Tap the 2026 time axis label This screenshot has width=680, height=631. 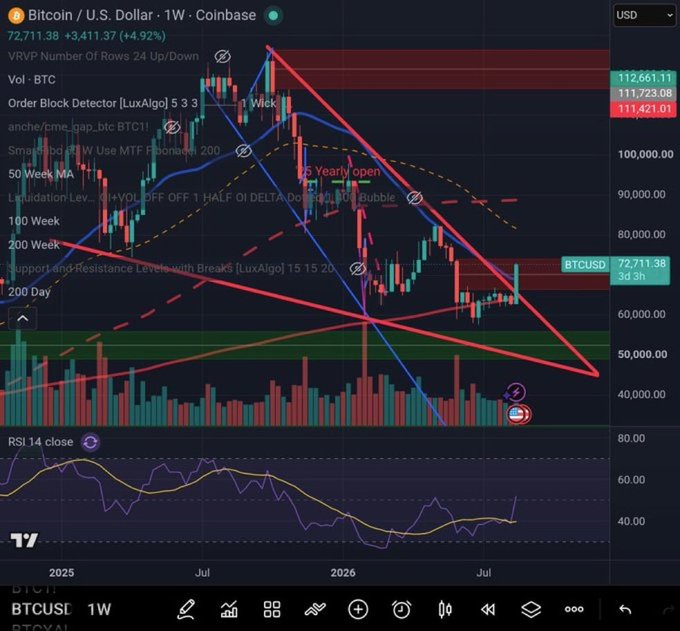coord(343,573)
